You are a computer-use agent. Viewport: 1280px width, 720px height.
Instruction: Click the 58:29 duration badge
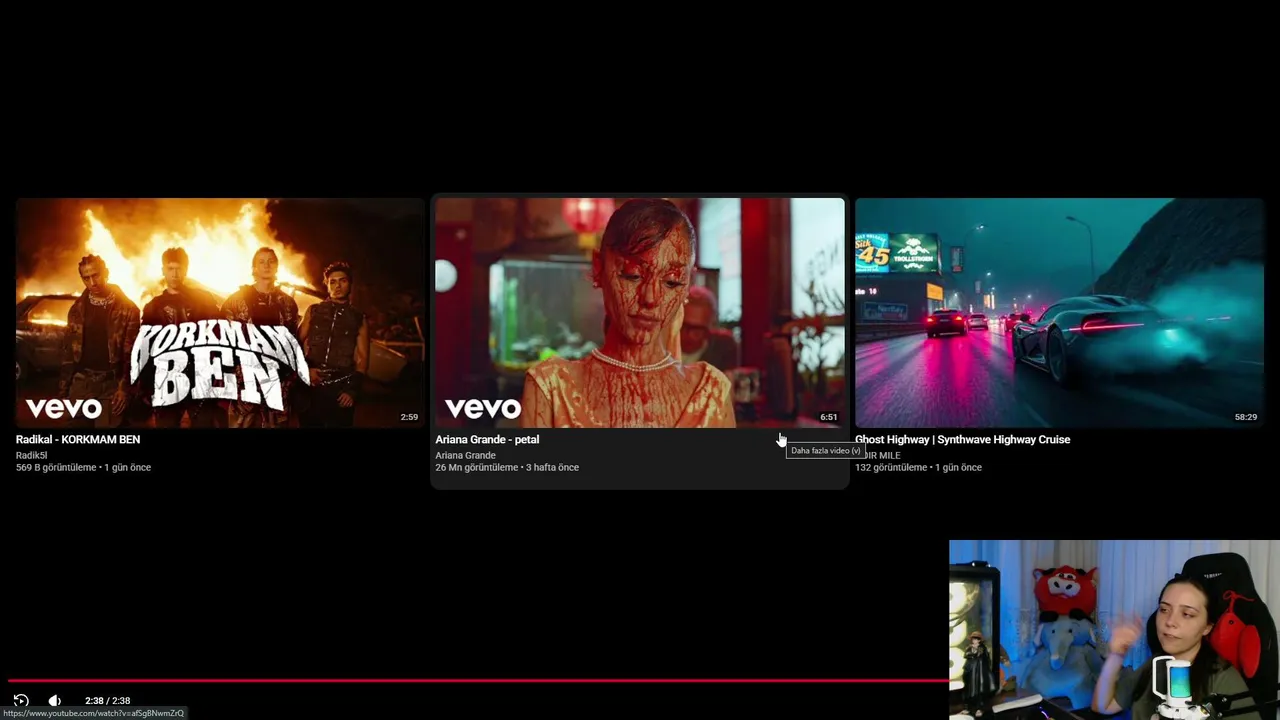coord(1246,417)
